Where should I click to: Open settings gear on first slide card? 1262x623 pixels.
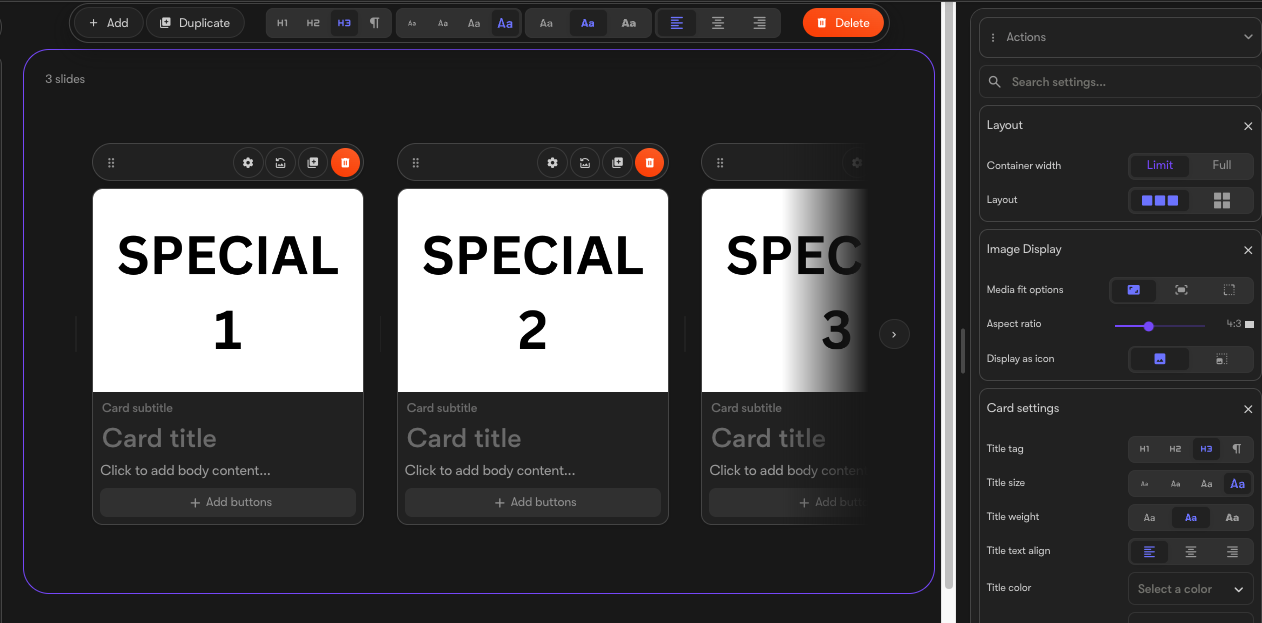(x=248, y=163)
